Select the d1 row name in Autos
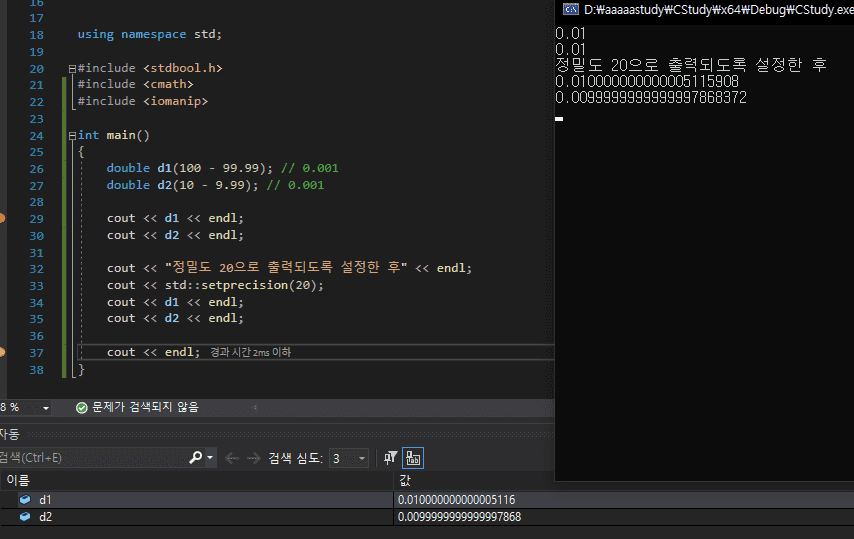 pyautogui.click(x=45, y=499)
